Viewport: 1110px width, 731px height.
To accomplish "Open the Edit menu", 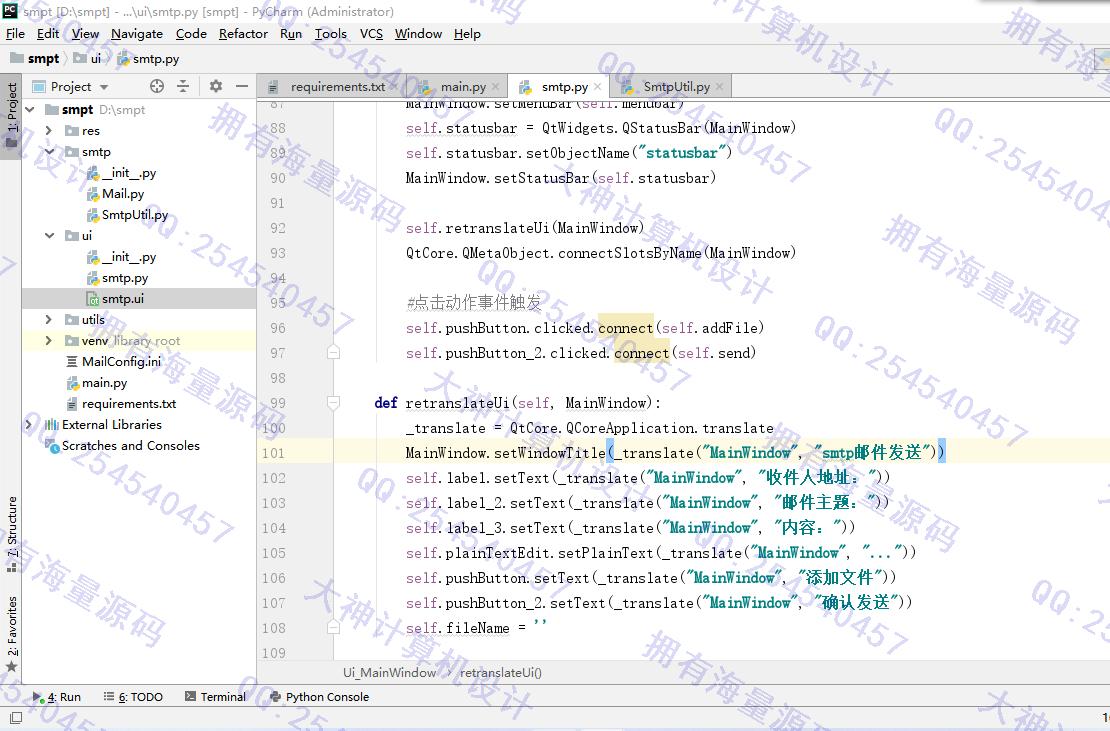I will pos(48,34).
